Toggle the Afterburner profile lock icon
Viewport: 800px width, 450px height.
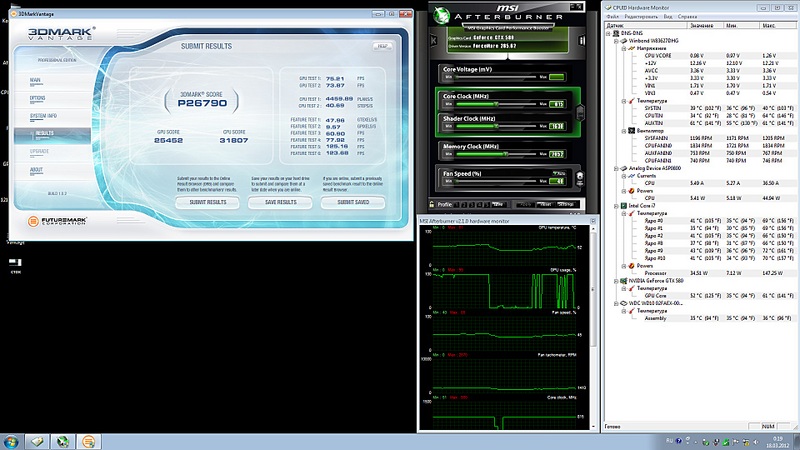pyautogui.click(x=432, y=205)
